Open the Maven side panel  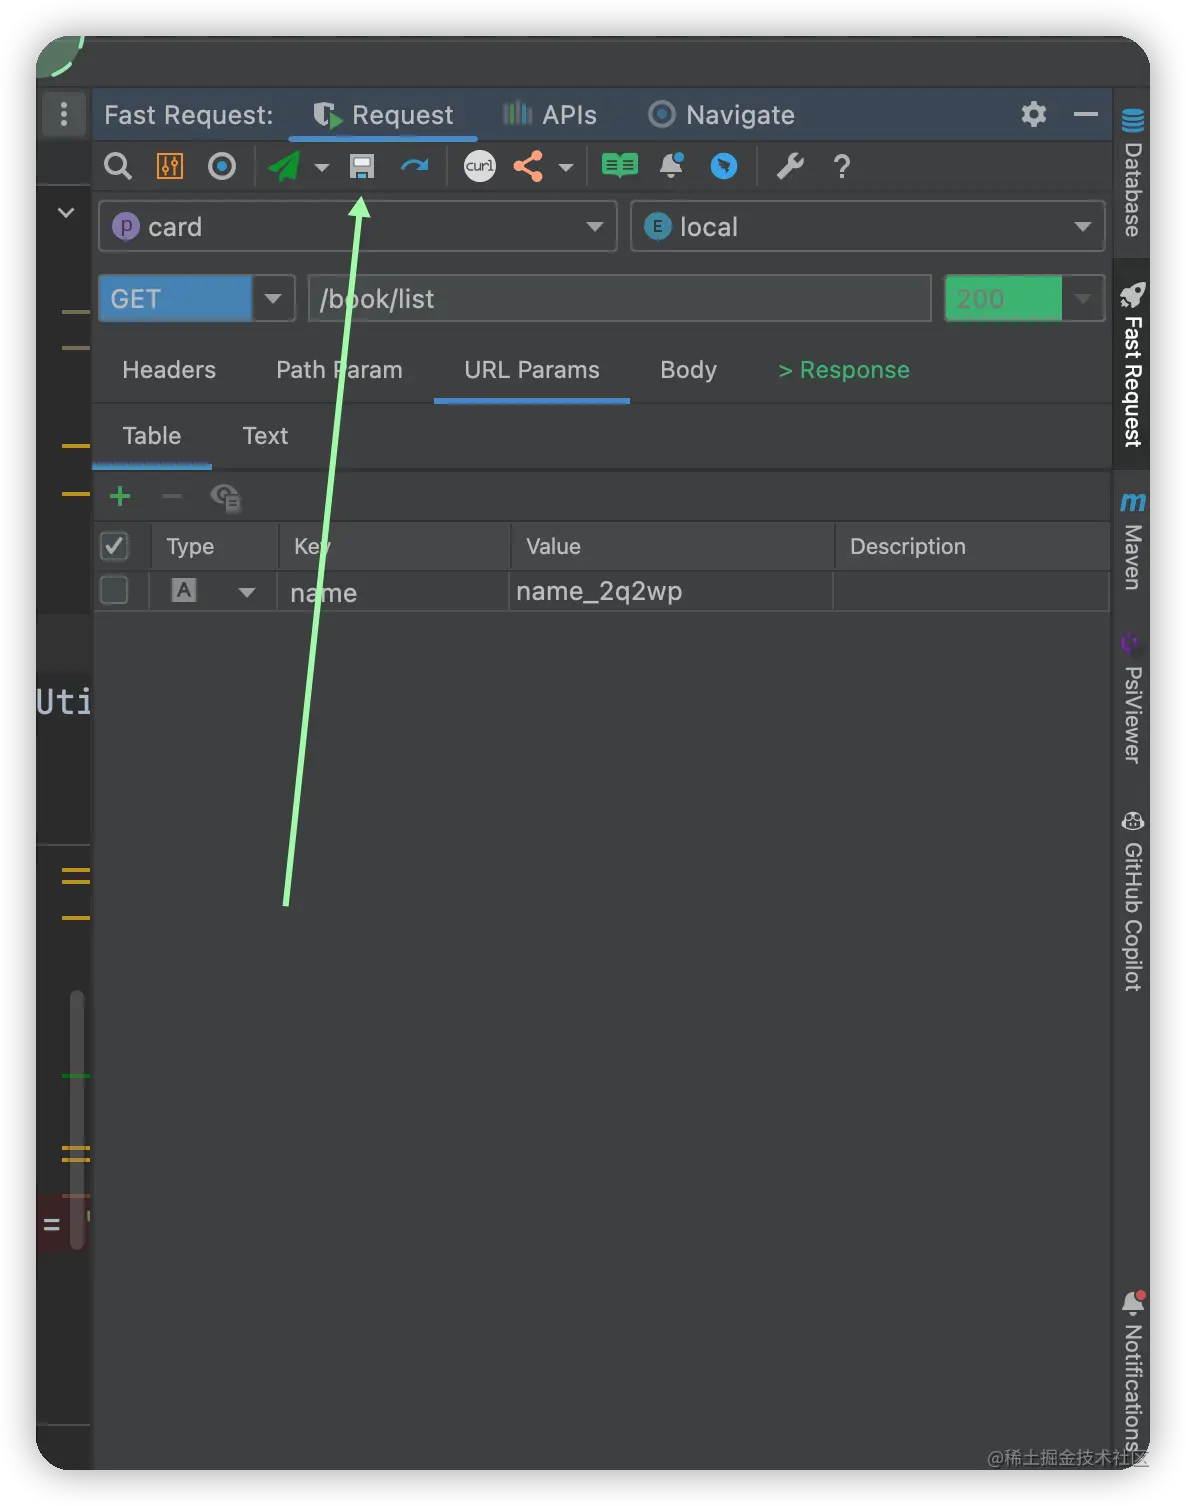1132,541
